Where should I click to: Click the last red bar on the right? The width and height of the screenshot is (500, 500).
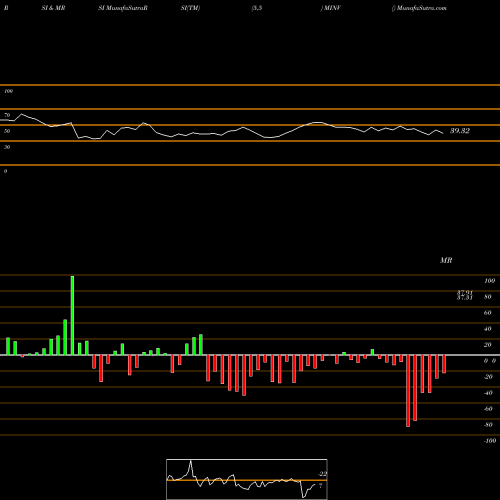[x=444, y=364]
